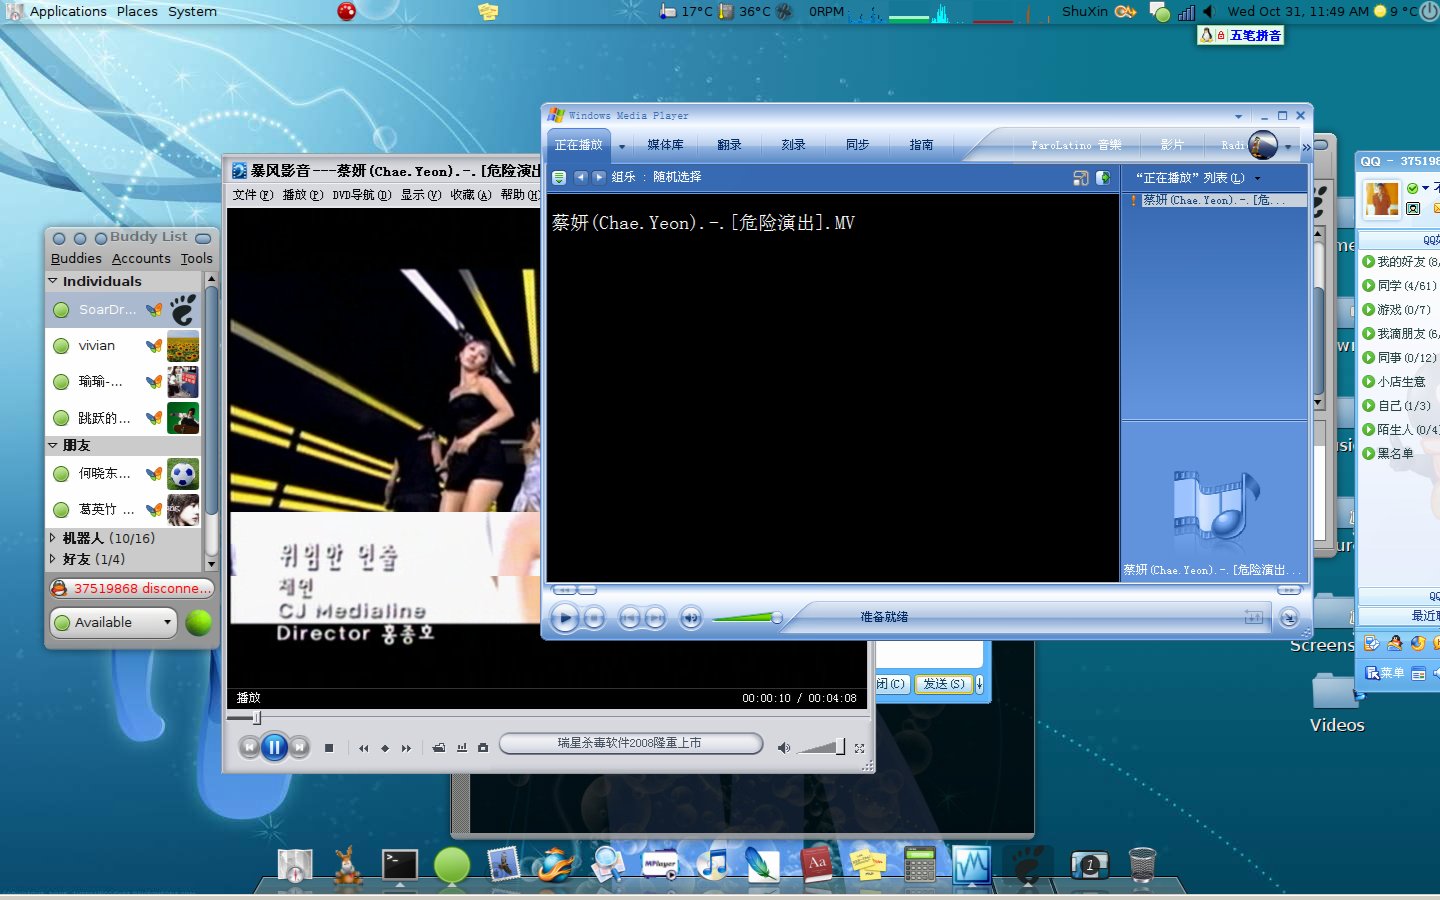Go to previous visualization in WMP
The width and height of the screenshot is (1440, 900).
[x=580, y=177]
